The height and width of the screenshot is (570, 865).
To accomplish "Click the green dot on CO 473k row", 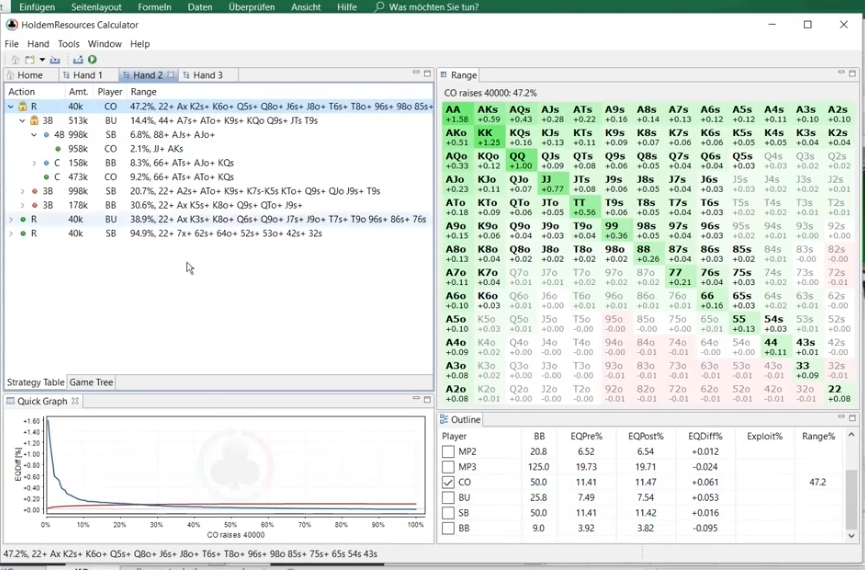I will (x=46, y=177).
